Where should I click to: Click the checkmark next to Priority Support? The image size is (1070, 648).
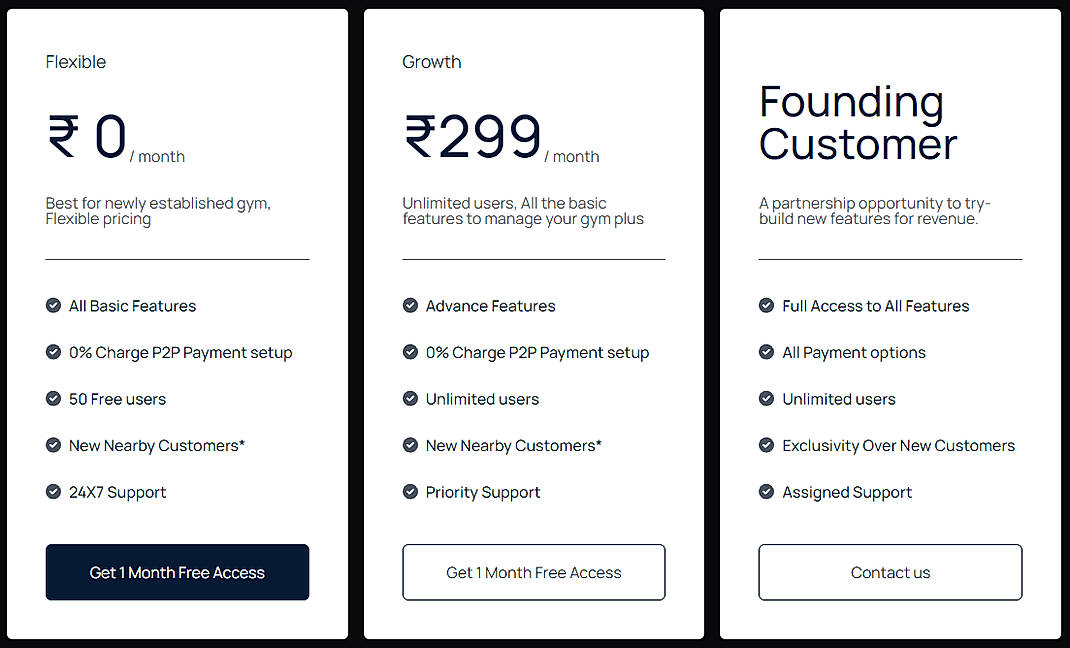click(410, 492)
